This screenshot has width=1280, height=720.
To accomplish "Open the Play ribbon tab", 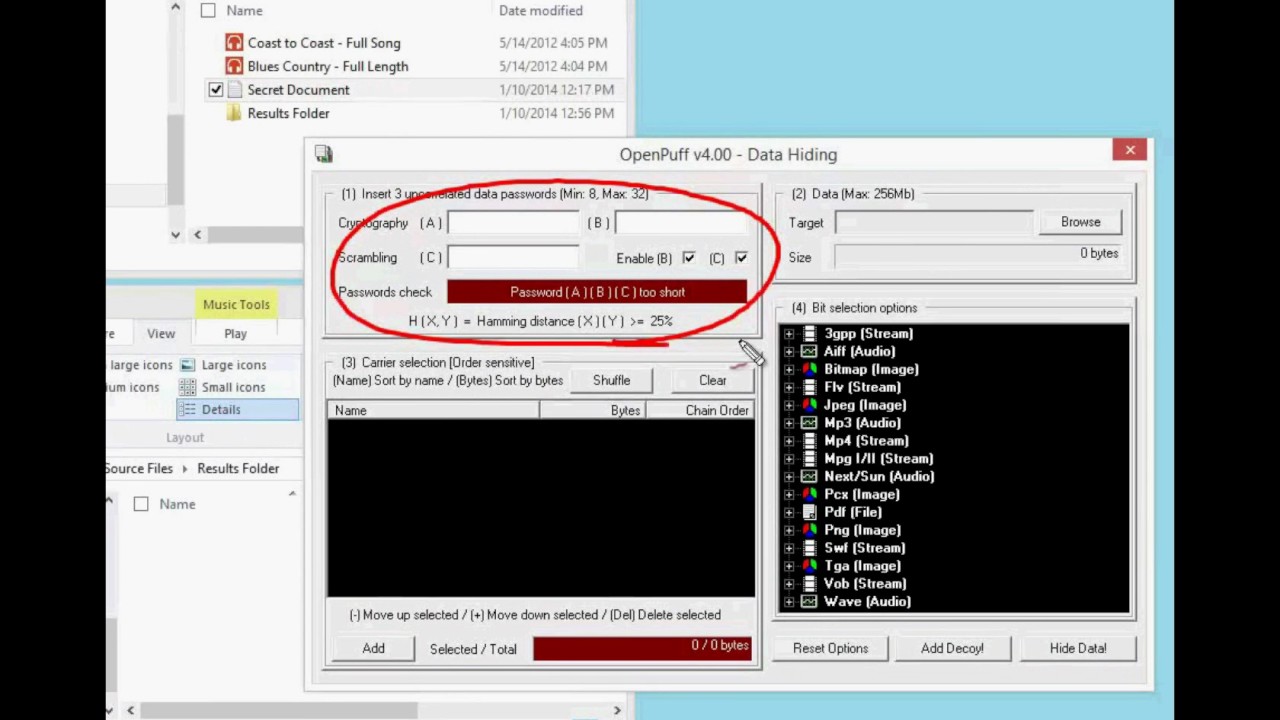I will point(235,334).
